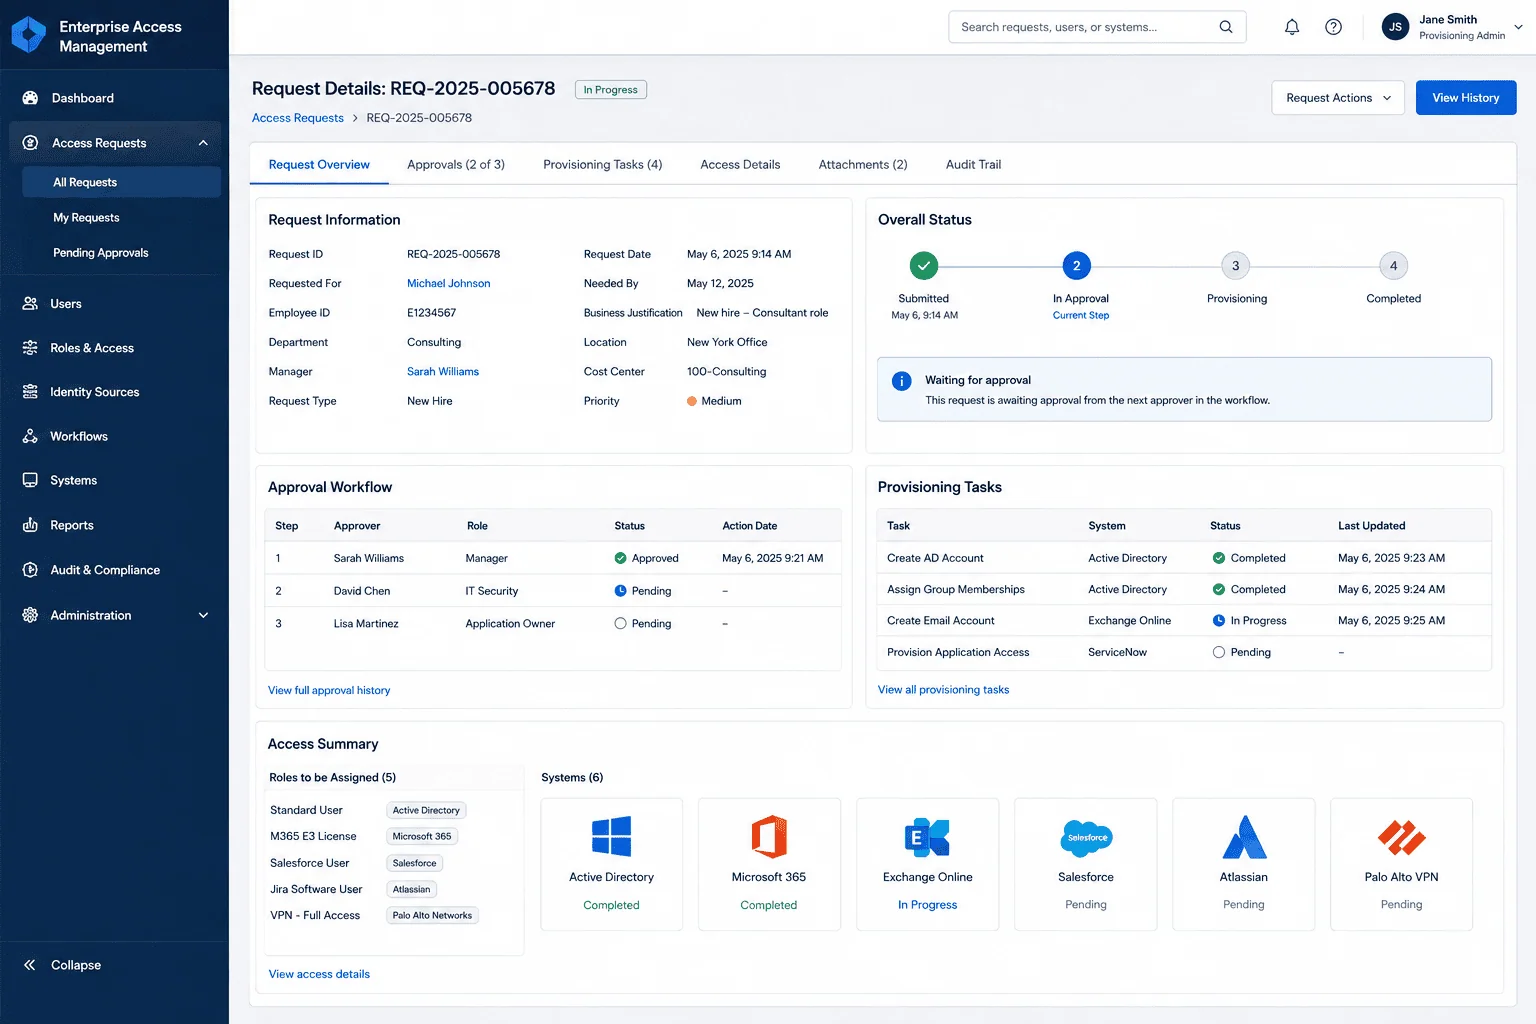
Task: Go to the Audit Trail tab
Action: click(973, 164)
